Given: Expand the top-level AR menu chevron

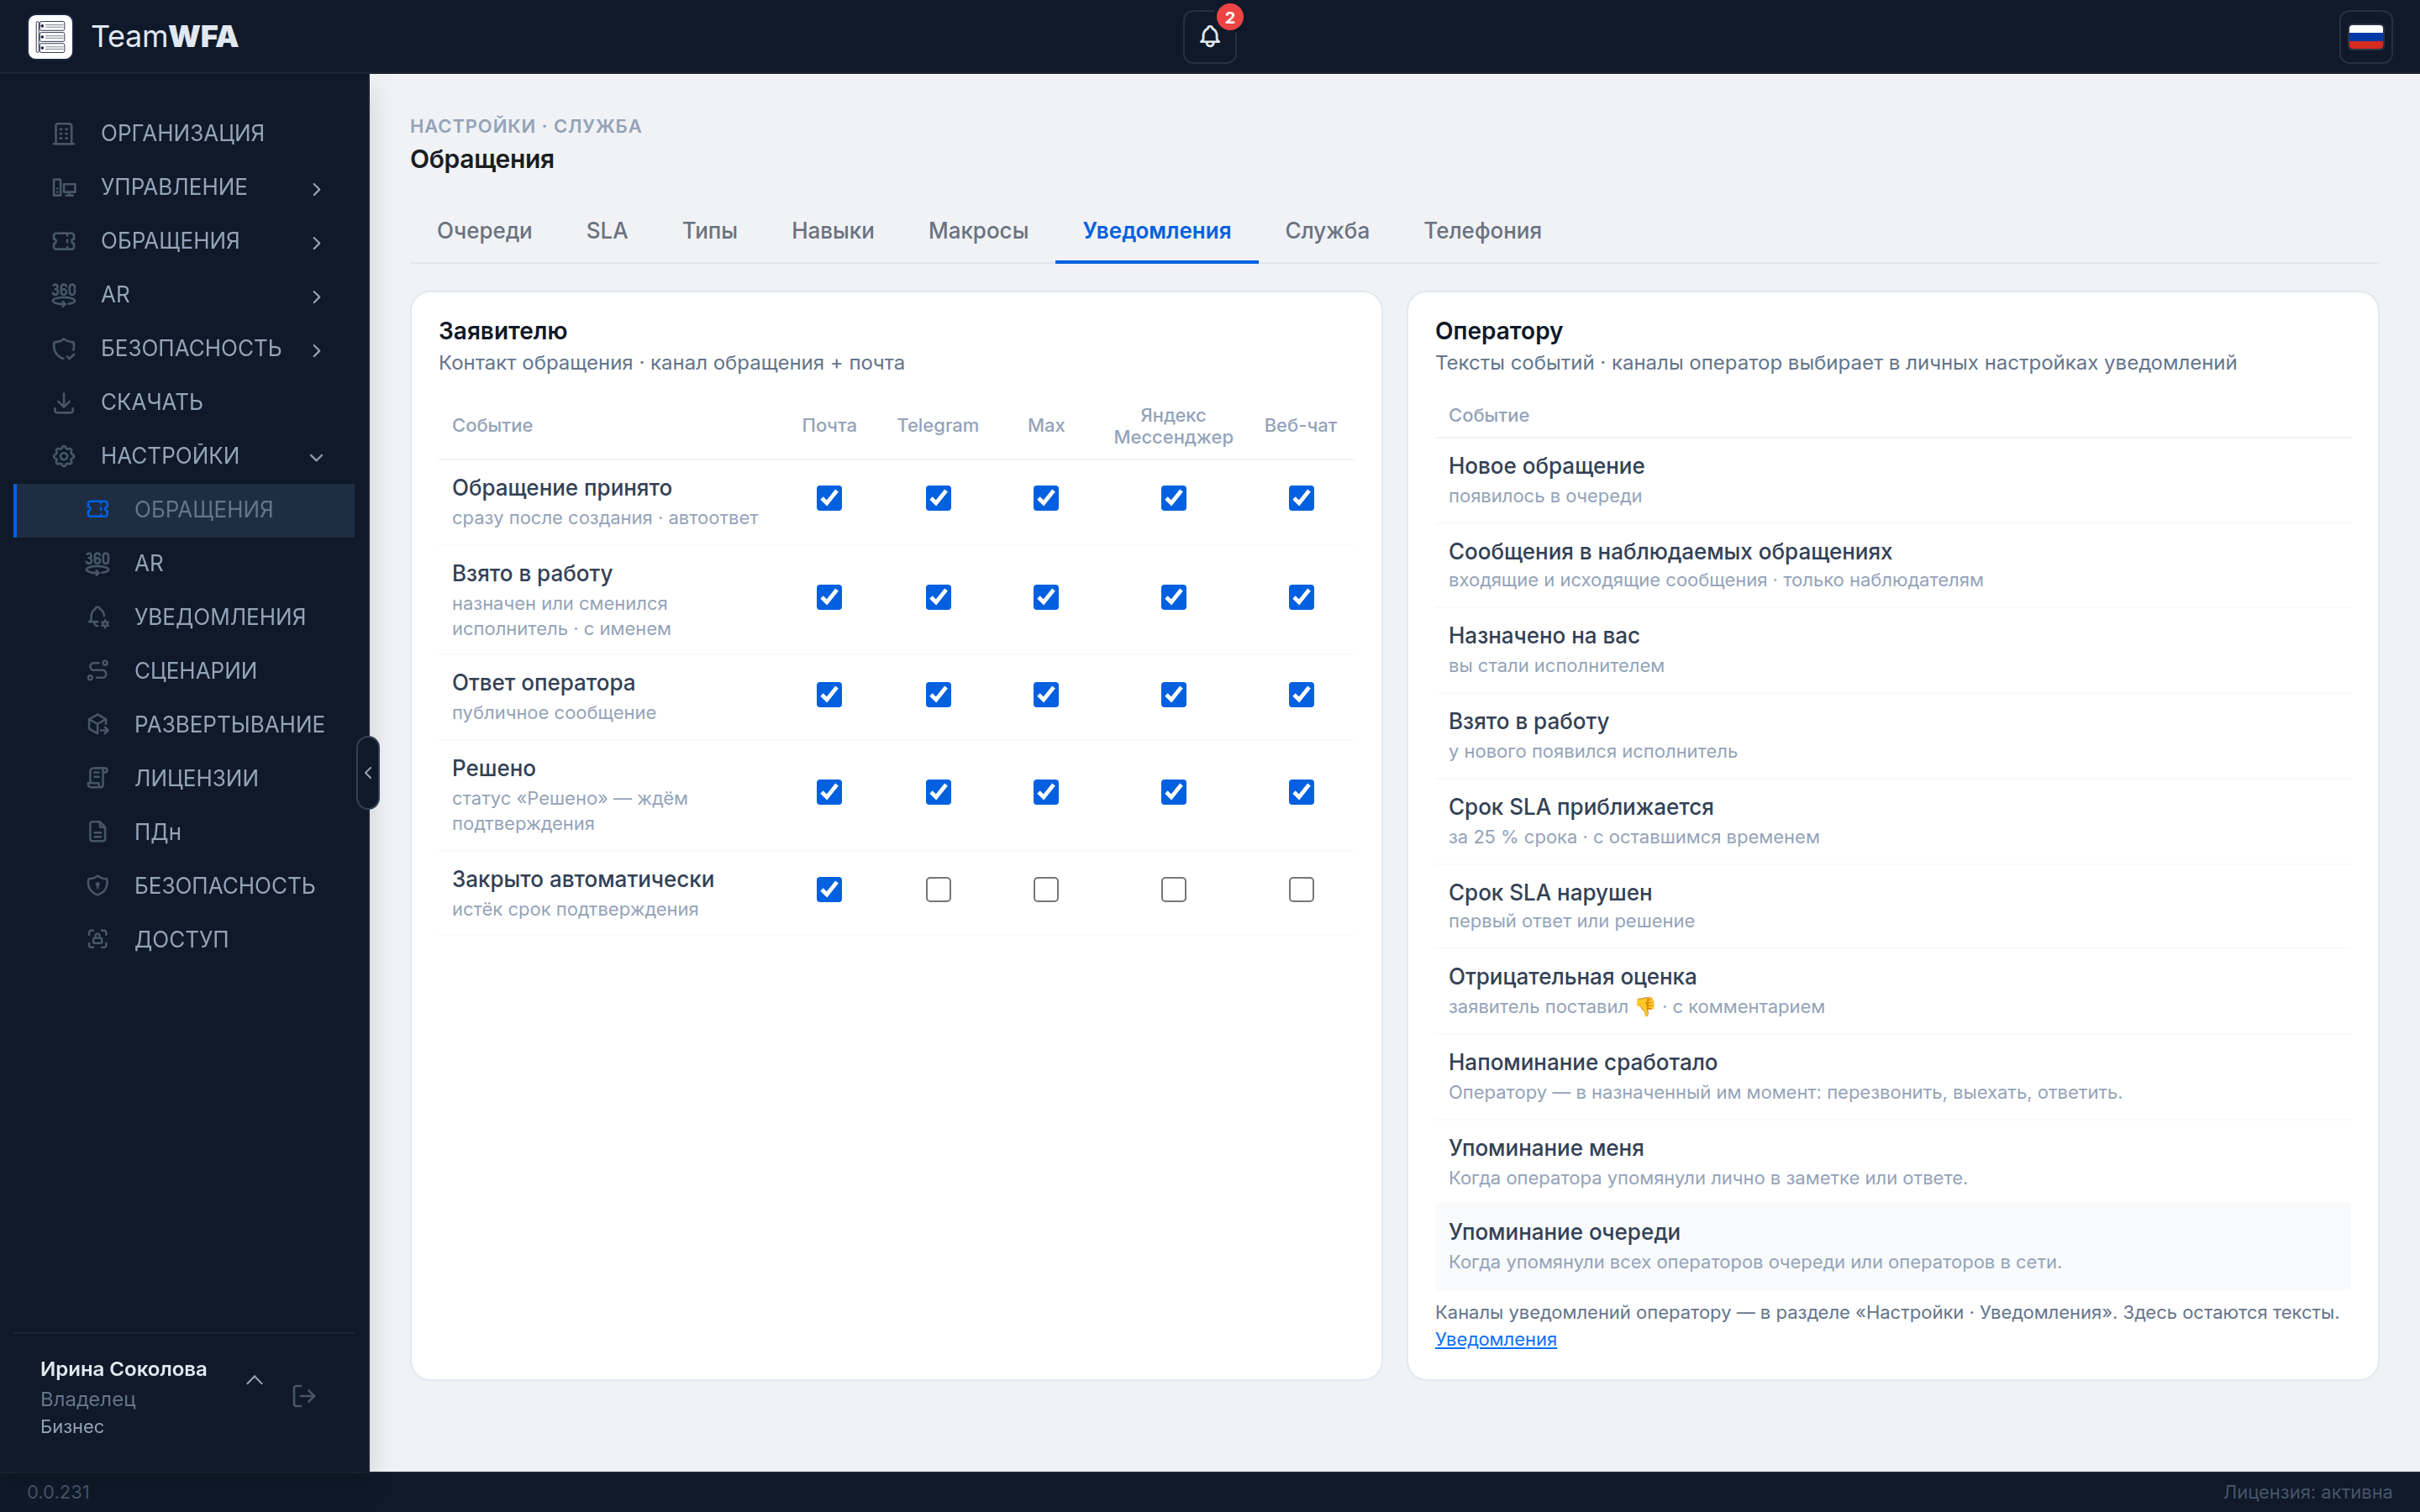Looking at the screenshot, I should pos(317,296).
